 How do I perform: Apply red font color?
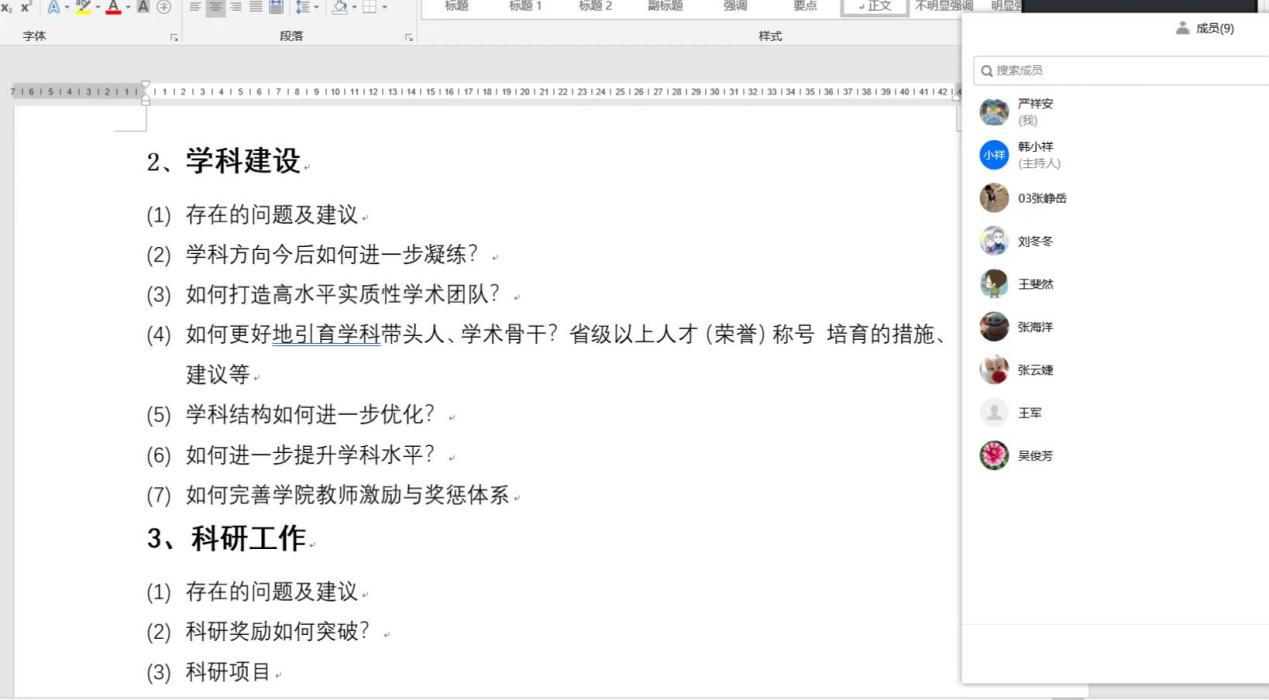pos(112,7)
